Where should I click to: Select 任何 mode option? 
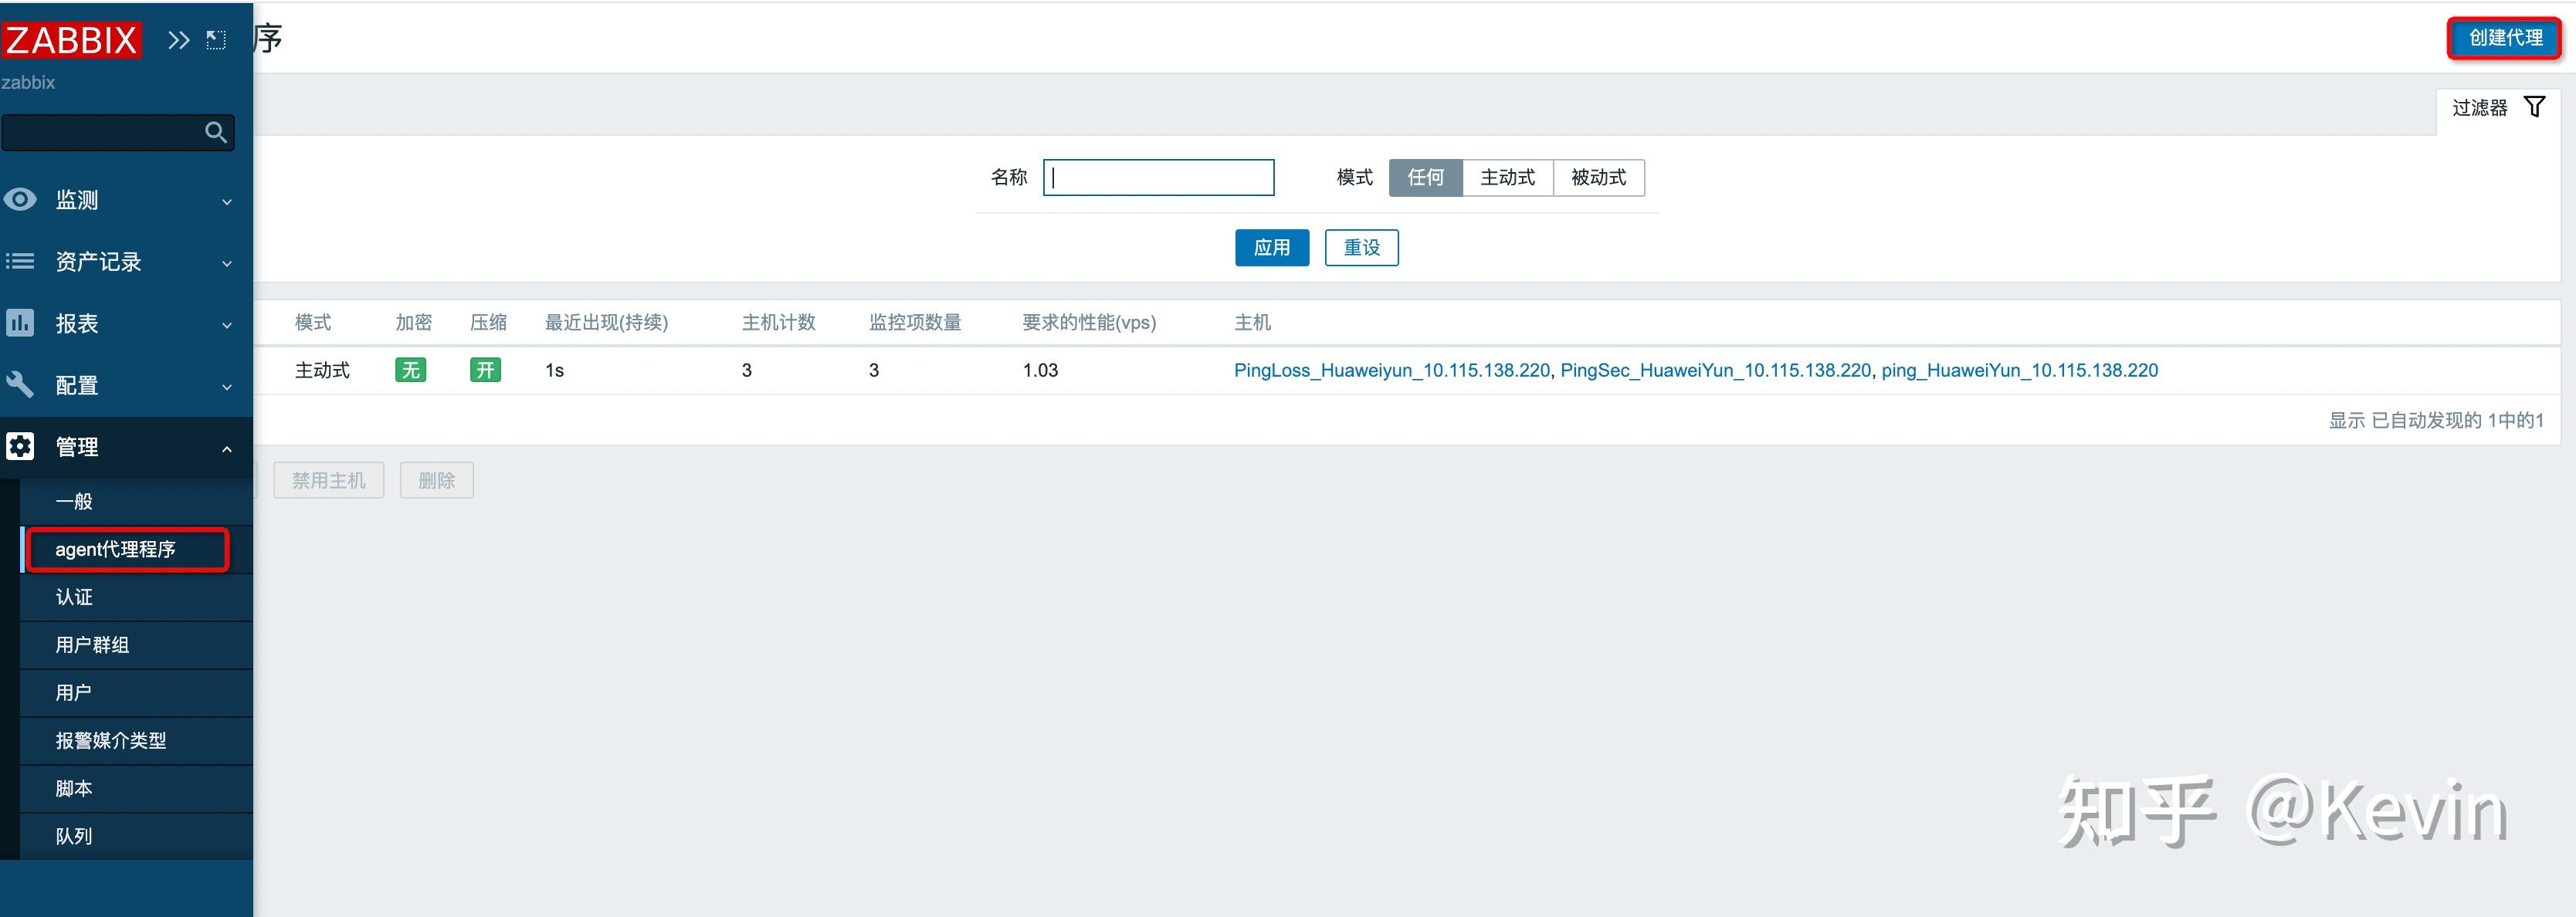1425,177
